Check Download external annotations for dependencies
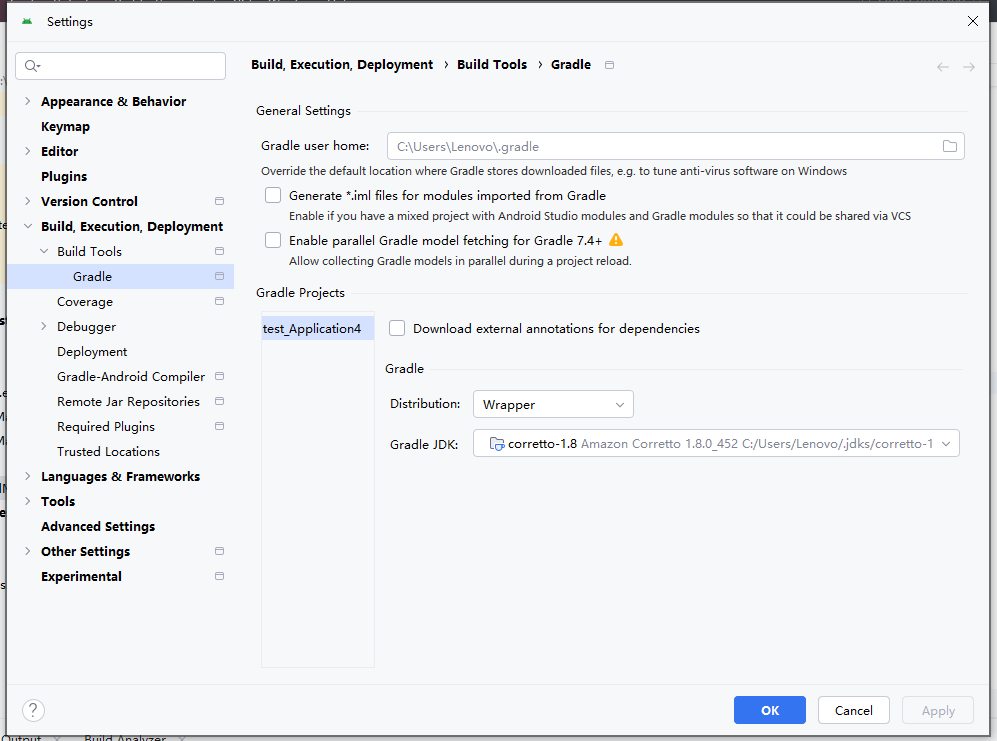The width and height of the screenshot is (997, 741). (x=397, y=328)
